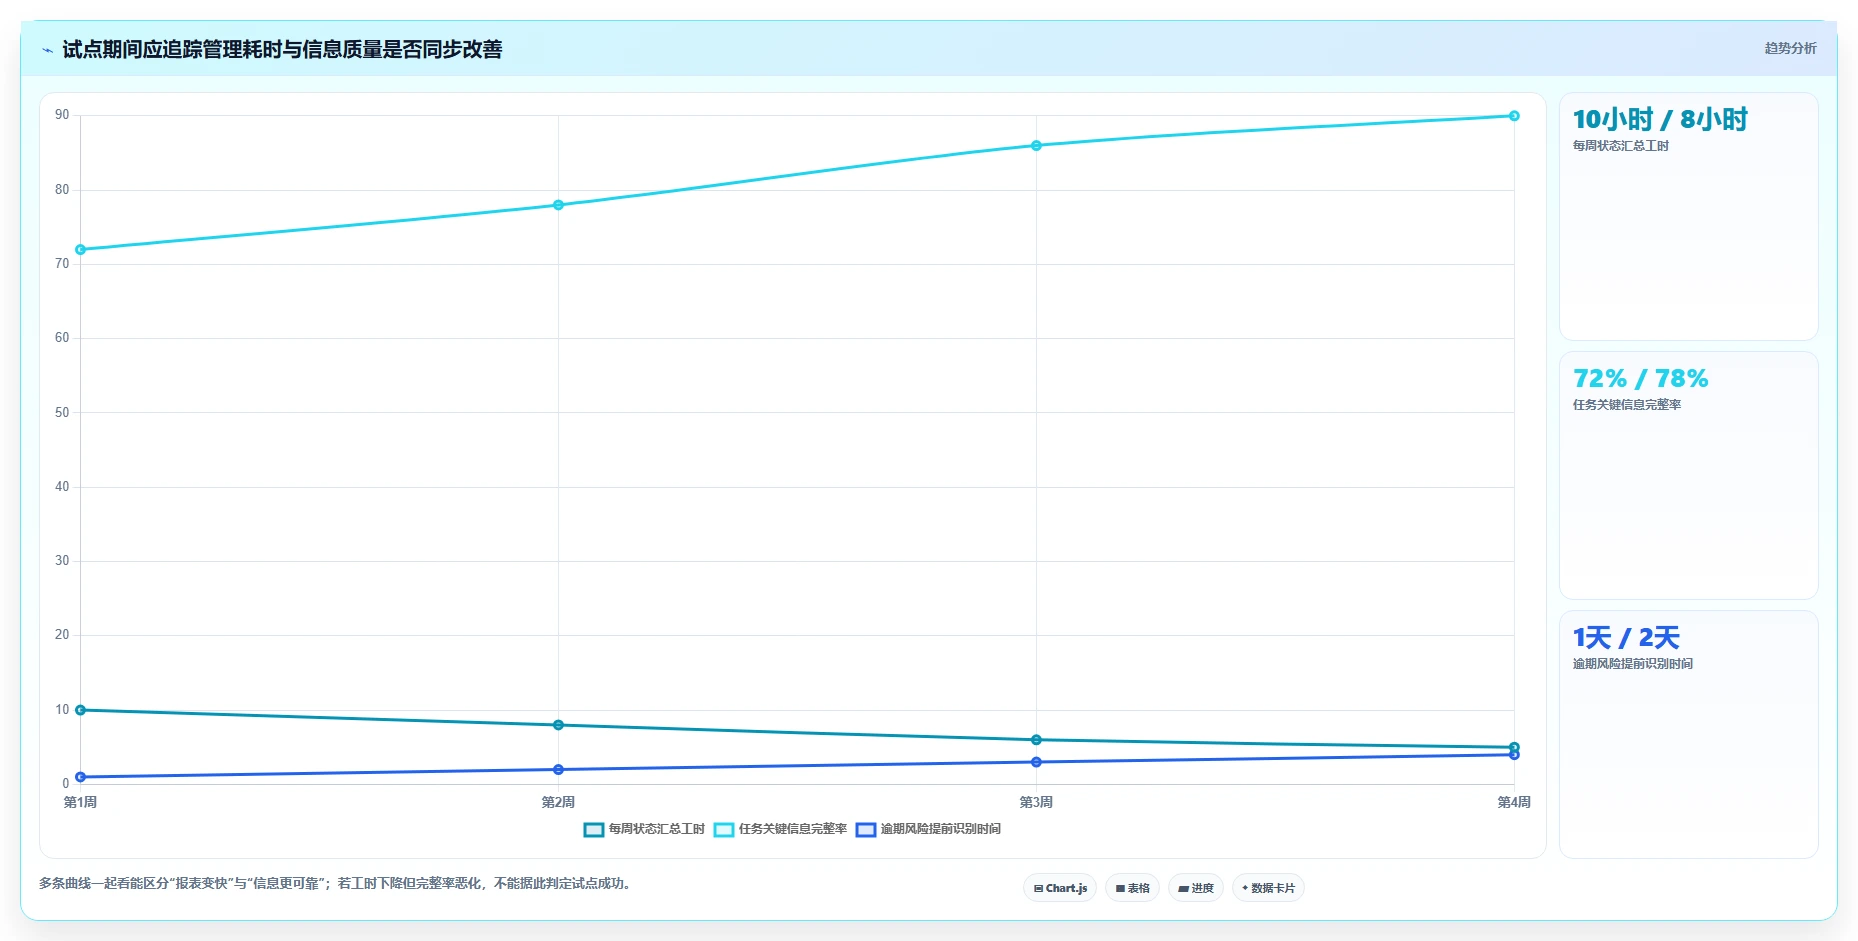Viewport: 1858px width, 941px height.
Task: Hide the 逾期风险提前识别时间 series via legend label
Action: pyautogui.click(x=941, y=829)
